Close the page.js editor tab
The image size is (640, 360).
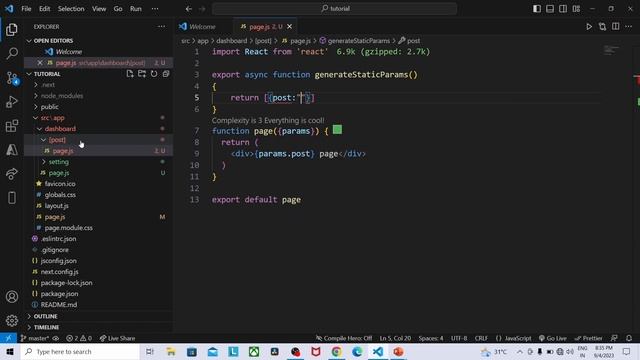(289, 27)
